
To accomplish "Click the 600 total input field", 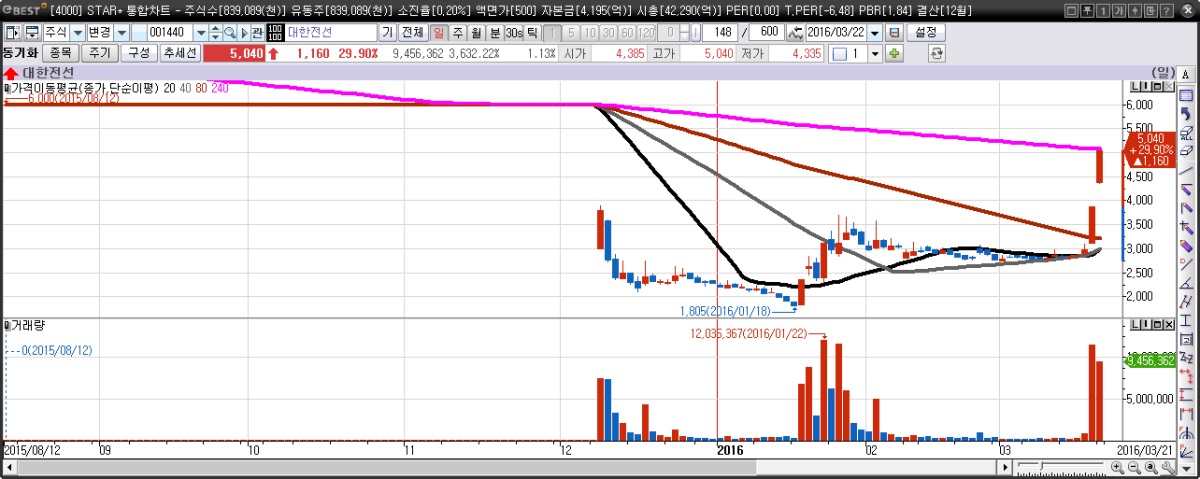I will pyautogui.click(x=769, y=32).
